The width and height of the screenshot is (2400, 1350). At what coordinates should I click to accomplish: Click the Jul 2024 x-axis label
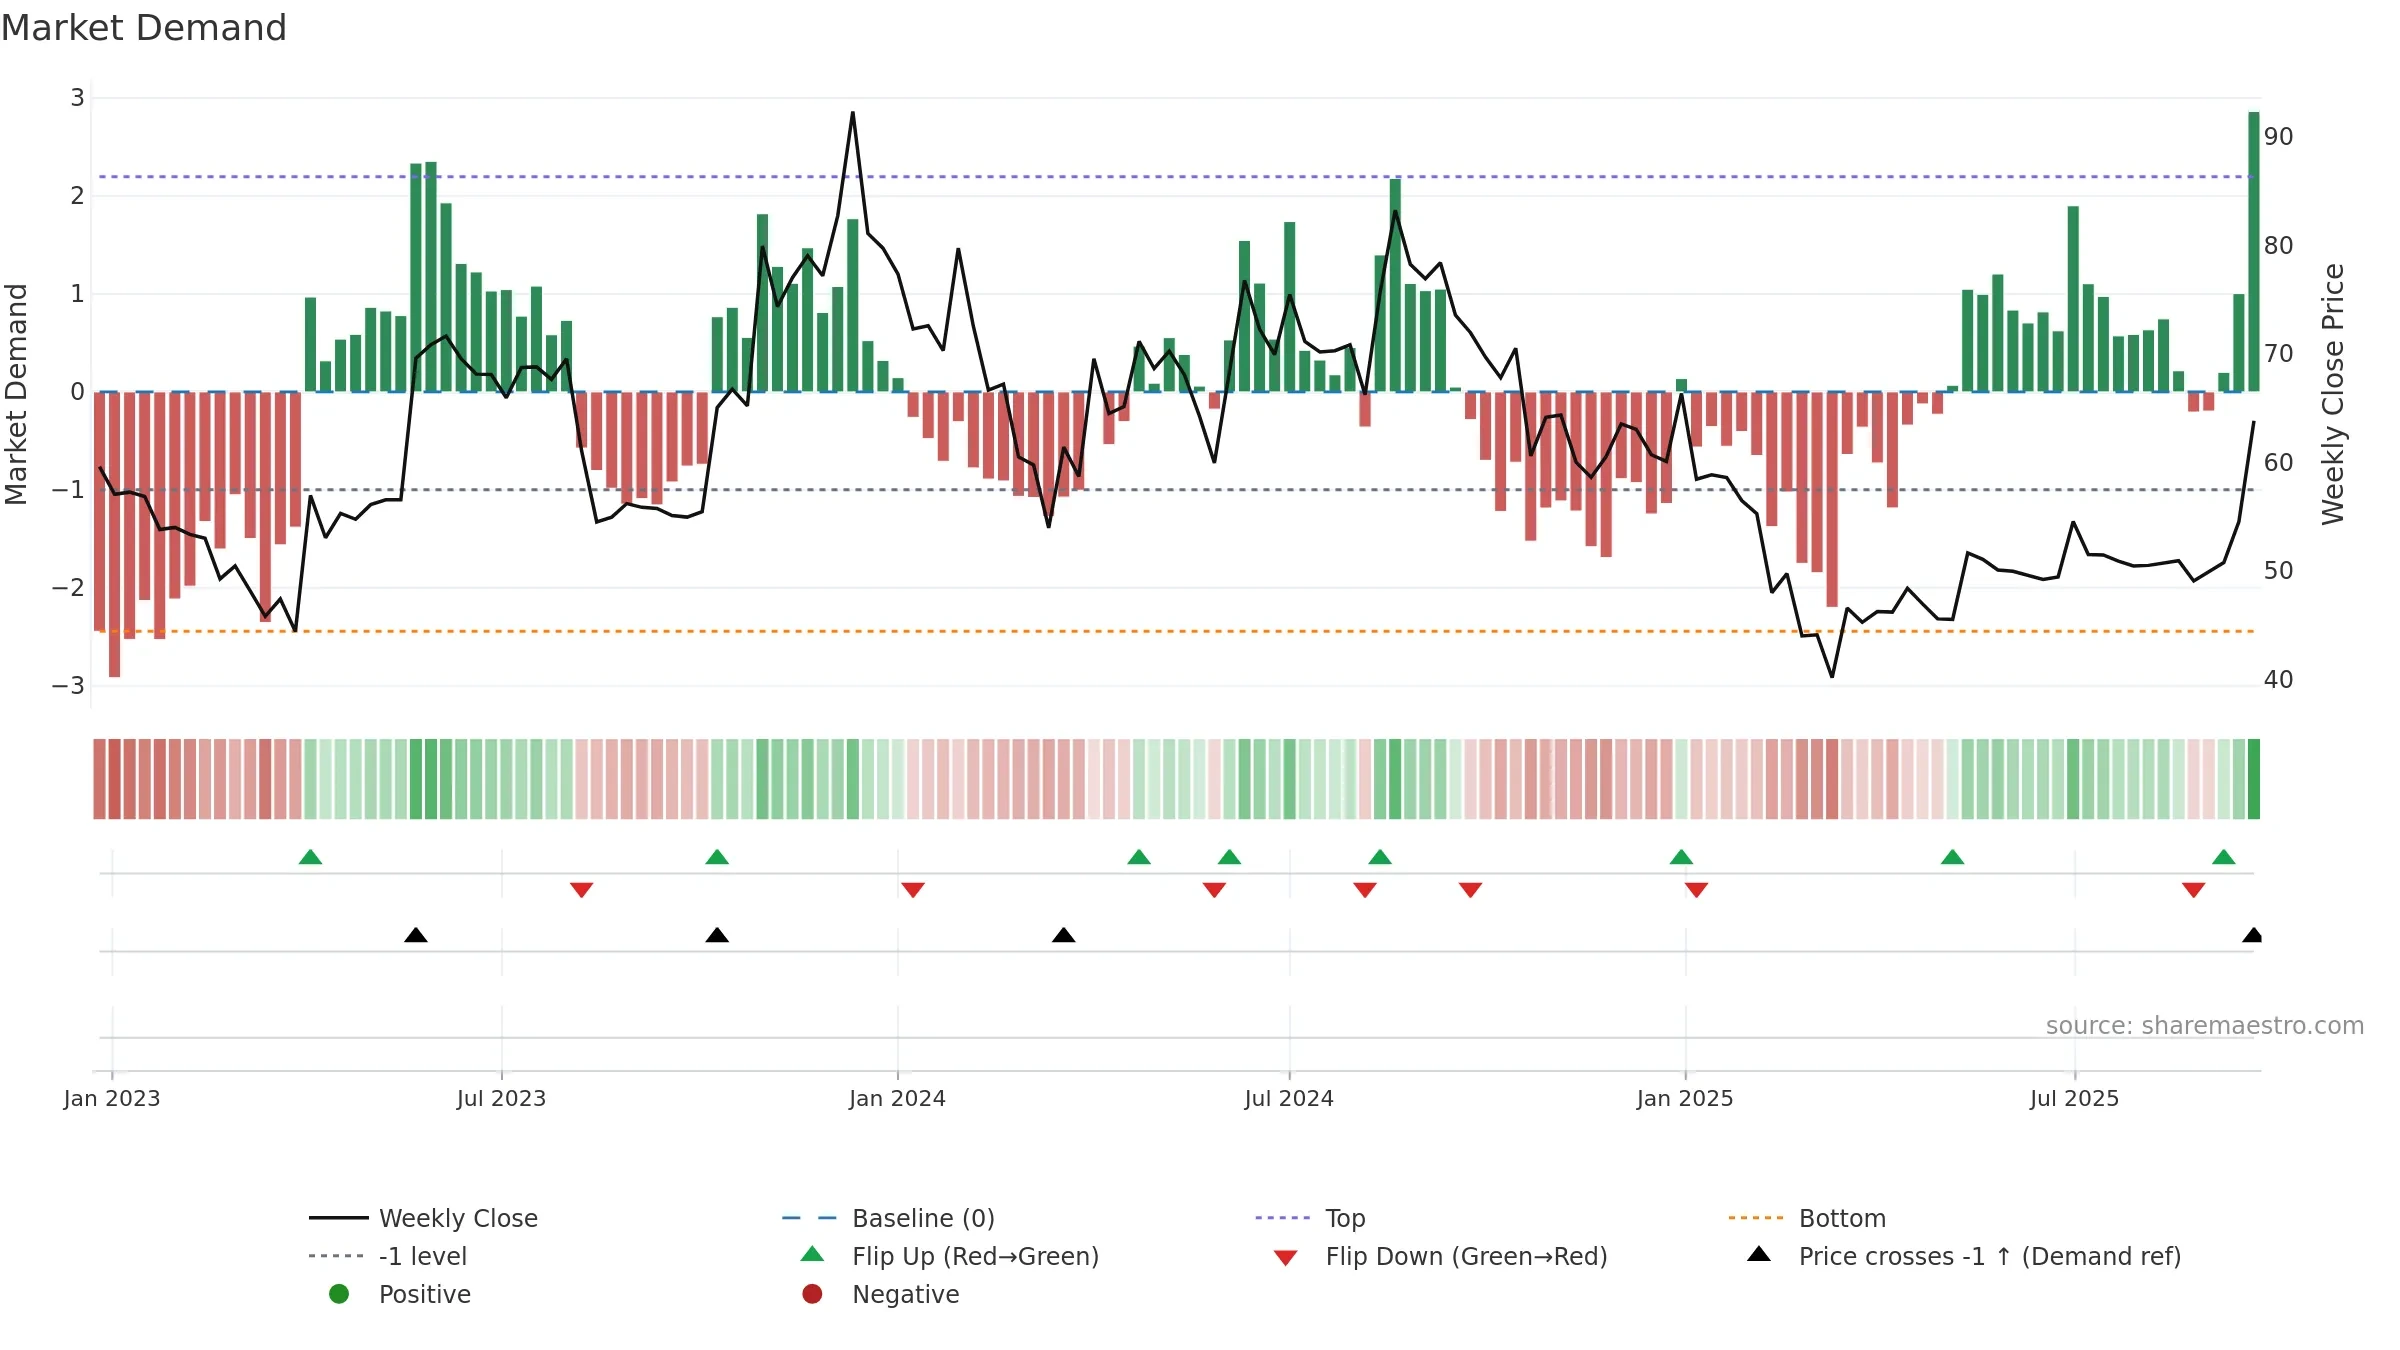point(1289,1098)
